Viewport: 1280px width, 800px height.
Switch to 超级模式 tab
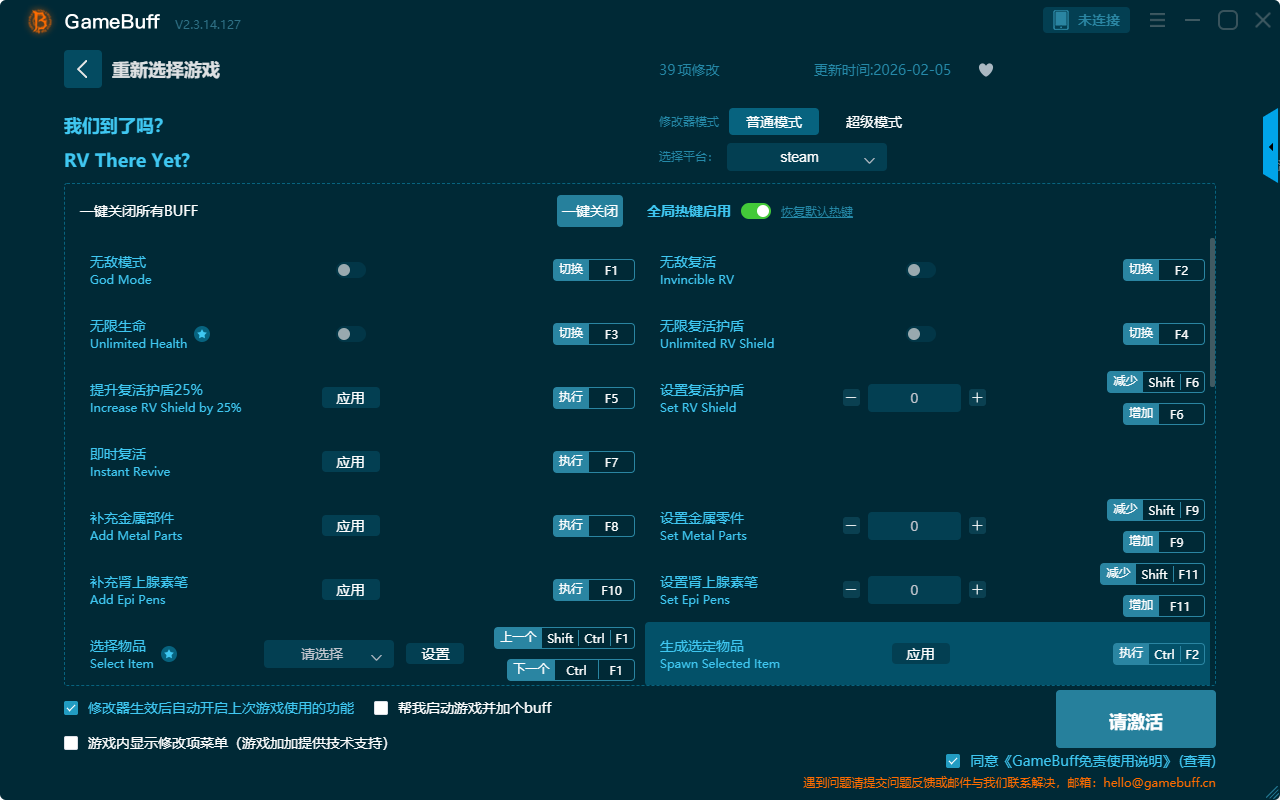click(x=873, y=122)
